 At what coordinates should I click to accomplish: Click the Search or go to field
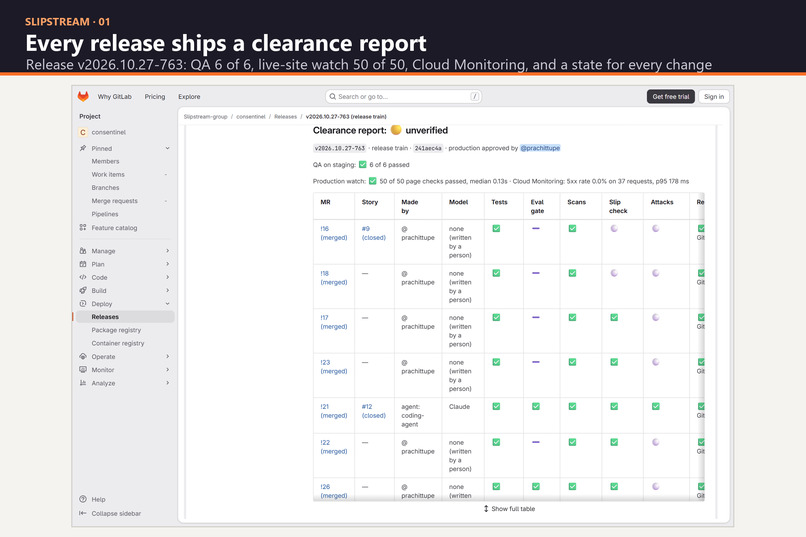403,97
